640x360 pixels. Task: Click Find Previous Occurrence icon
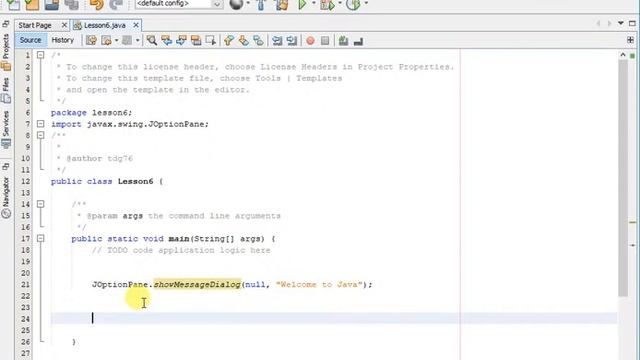(167, 40)
